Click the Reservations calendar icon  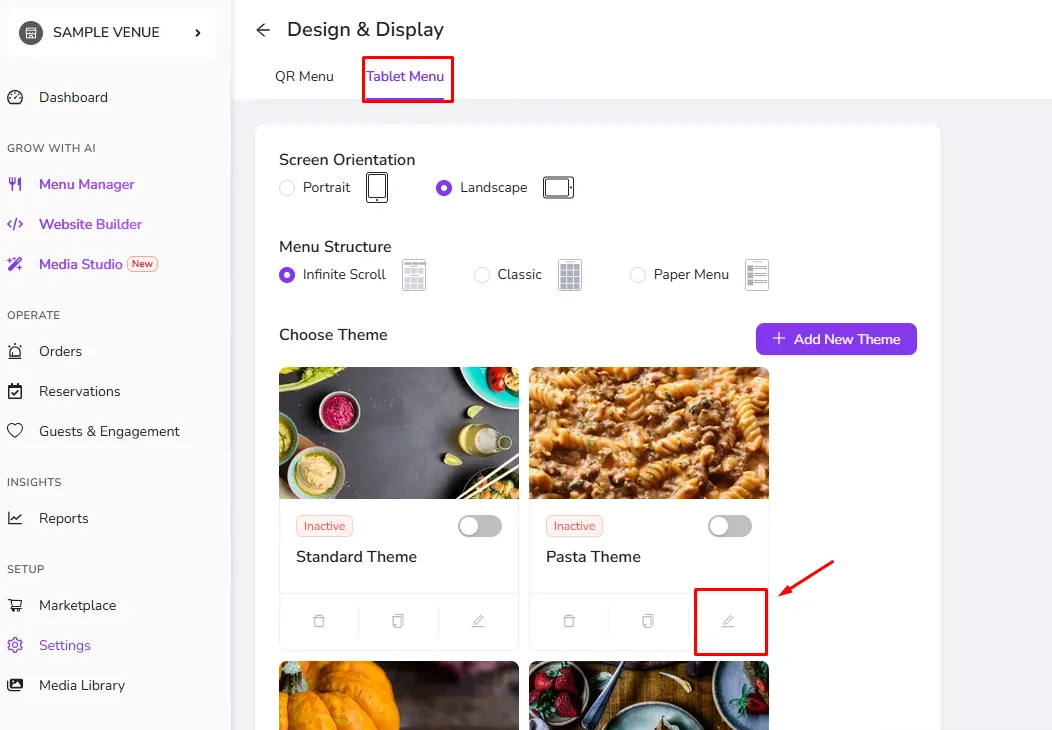pyautogui.click(x=15, y=391)
